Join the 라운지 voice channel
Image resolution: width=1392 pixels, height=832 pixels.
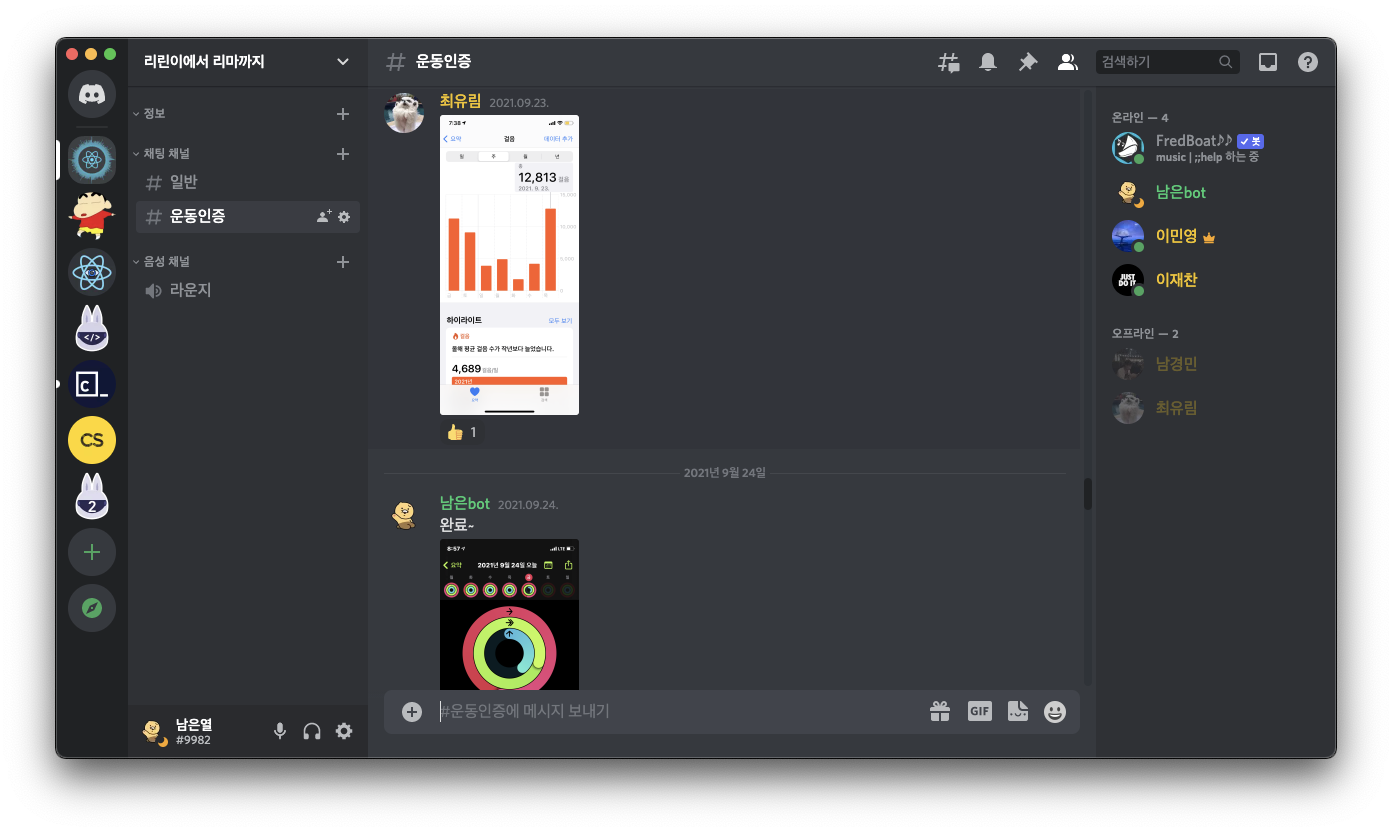pos(248,290)
